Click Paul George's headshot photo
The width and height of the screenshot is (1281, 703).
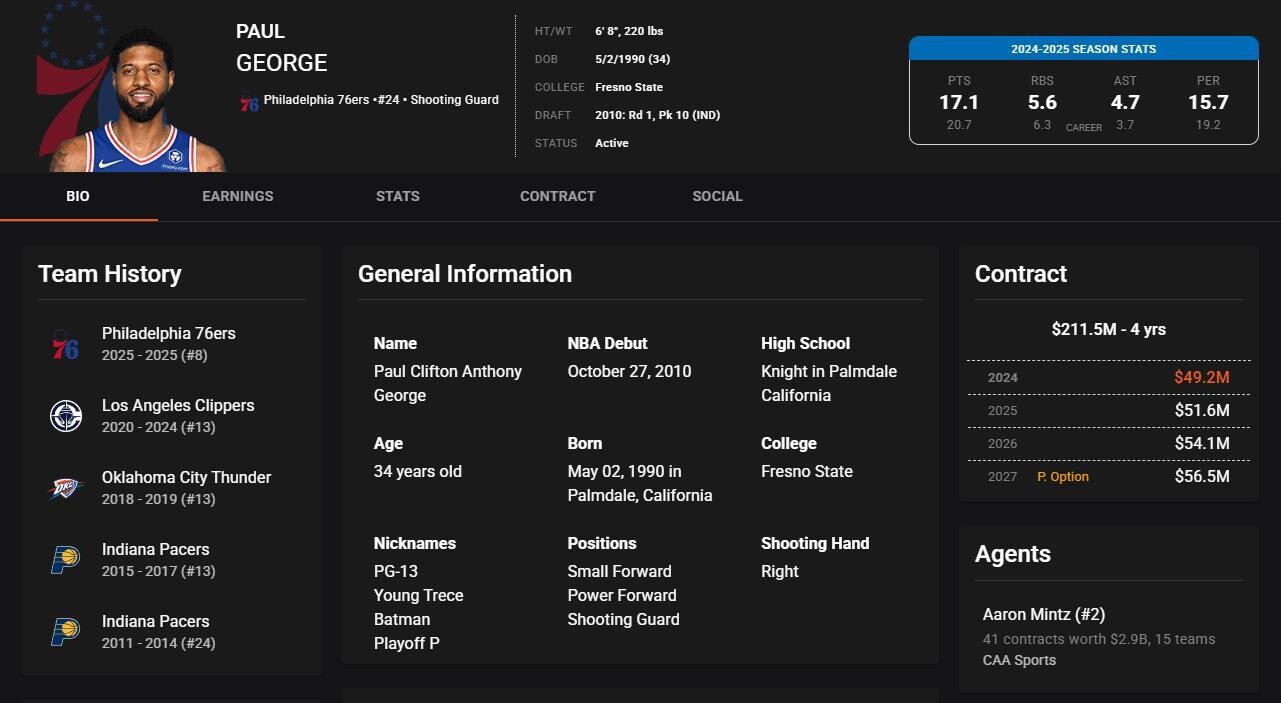pos(140,100)
